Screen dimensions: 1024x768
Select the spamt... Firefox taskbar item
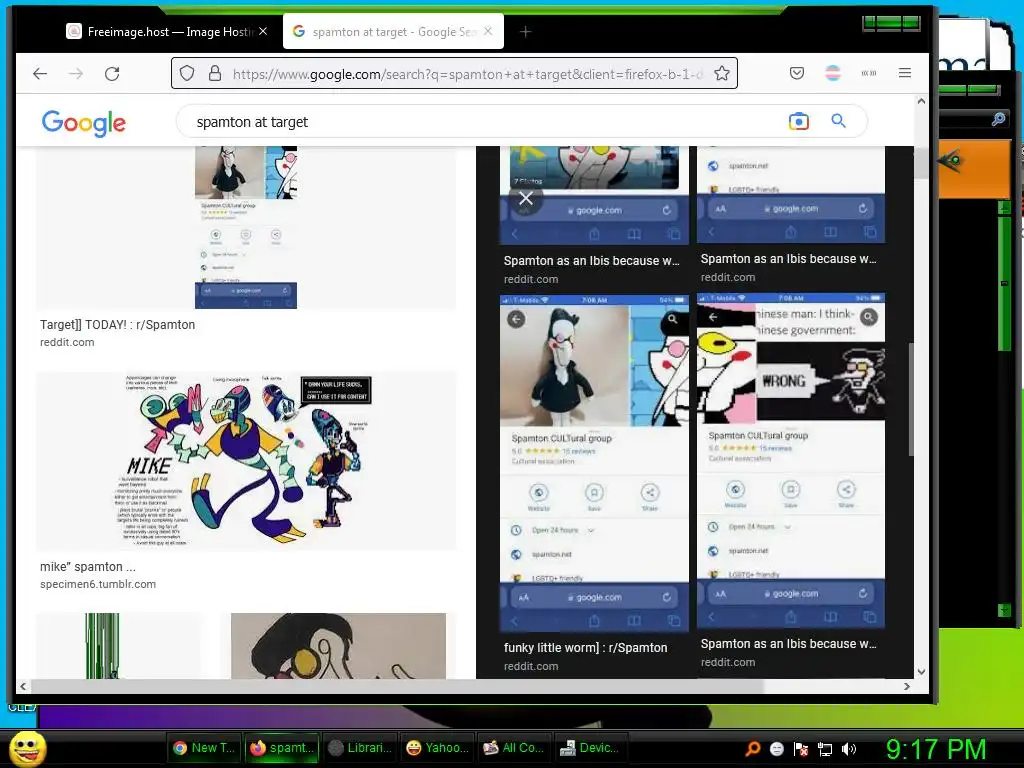point(282,748)
